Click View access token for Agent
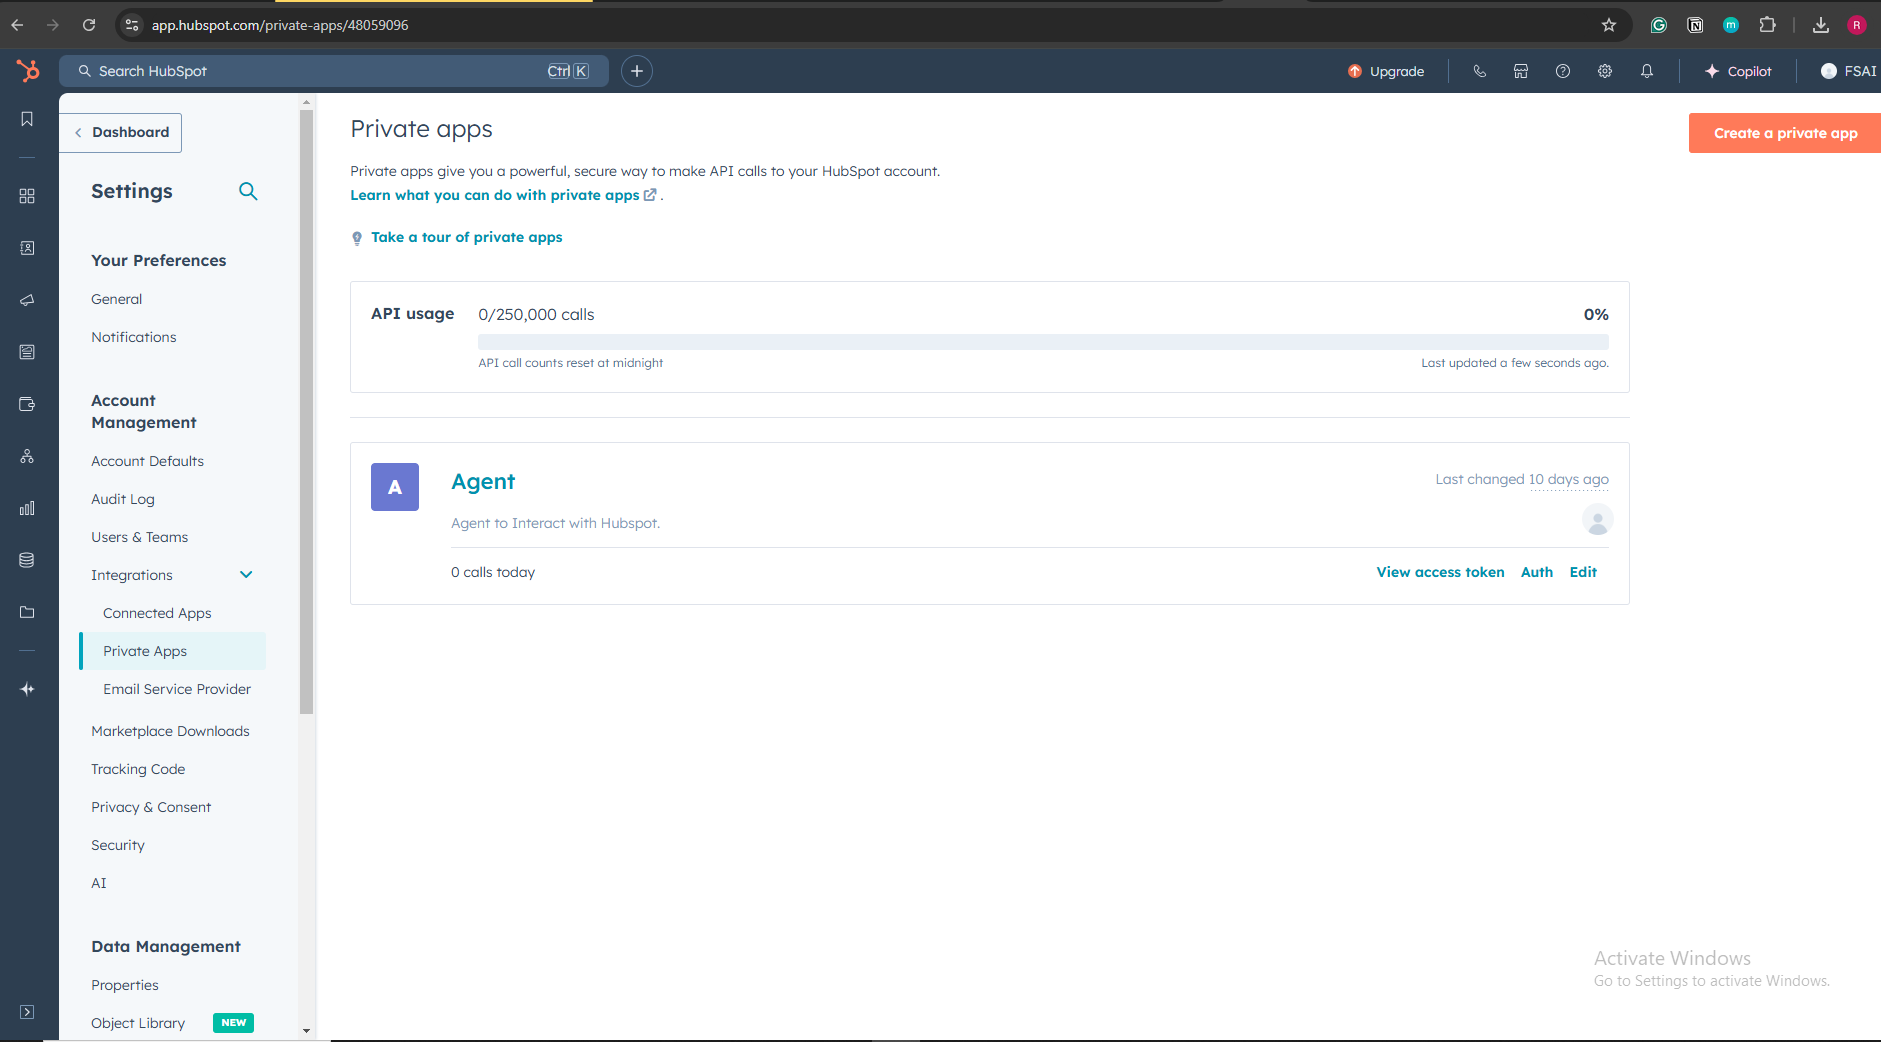Image resolution: width=1881 pixels, height=1042 pixels. click(1440, 572)
